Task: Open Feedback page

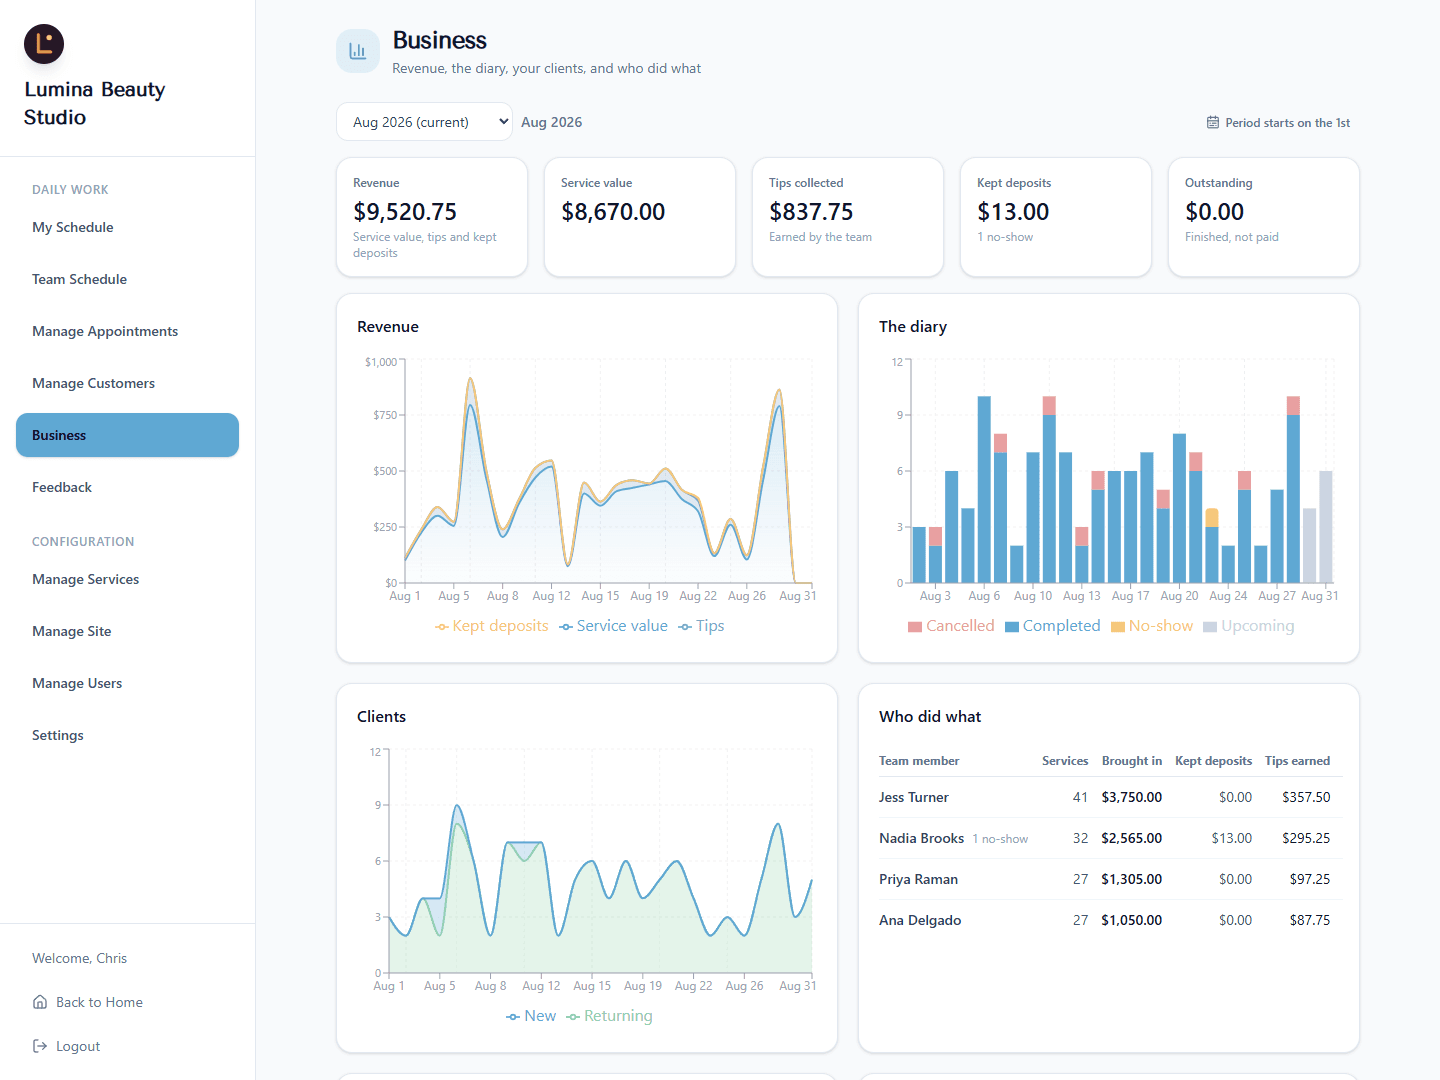Action: (x=127, y=487)
